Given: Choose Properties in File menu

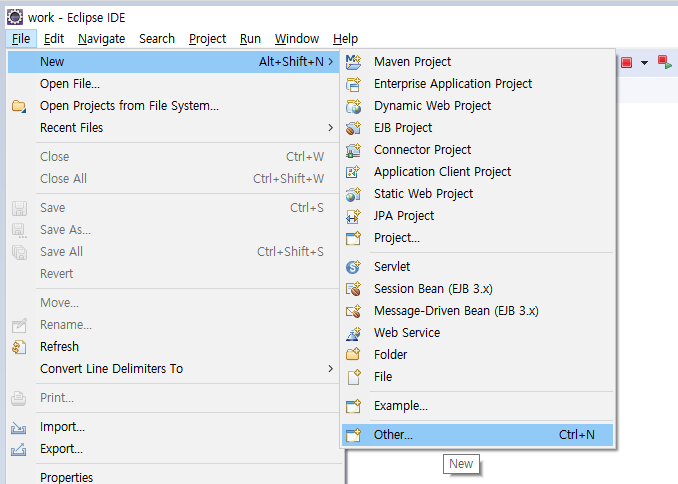Looking at the screenshot, I should click(x=173, y=477).
